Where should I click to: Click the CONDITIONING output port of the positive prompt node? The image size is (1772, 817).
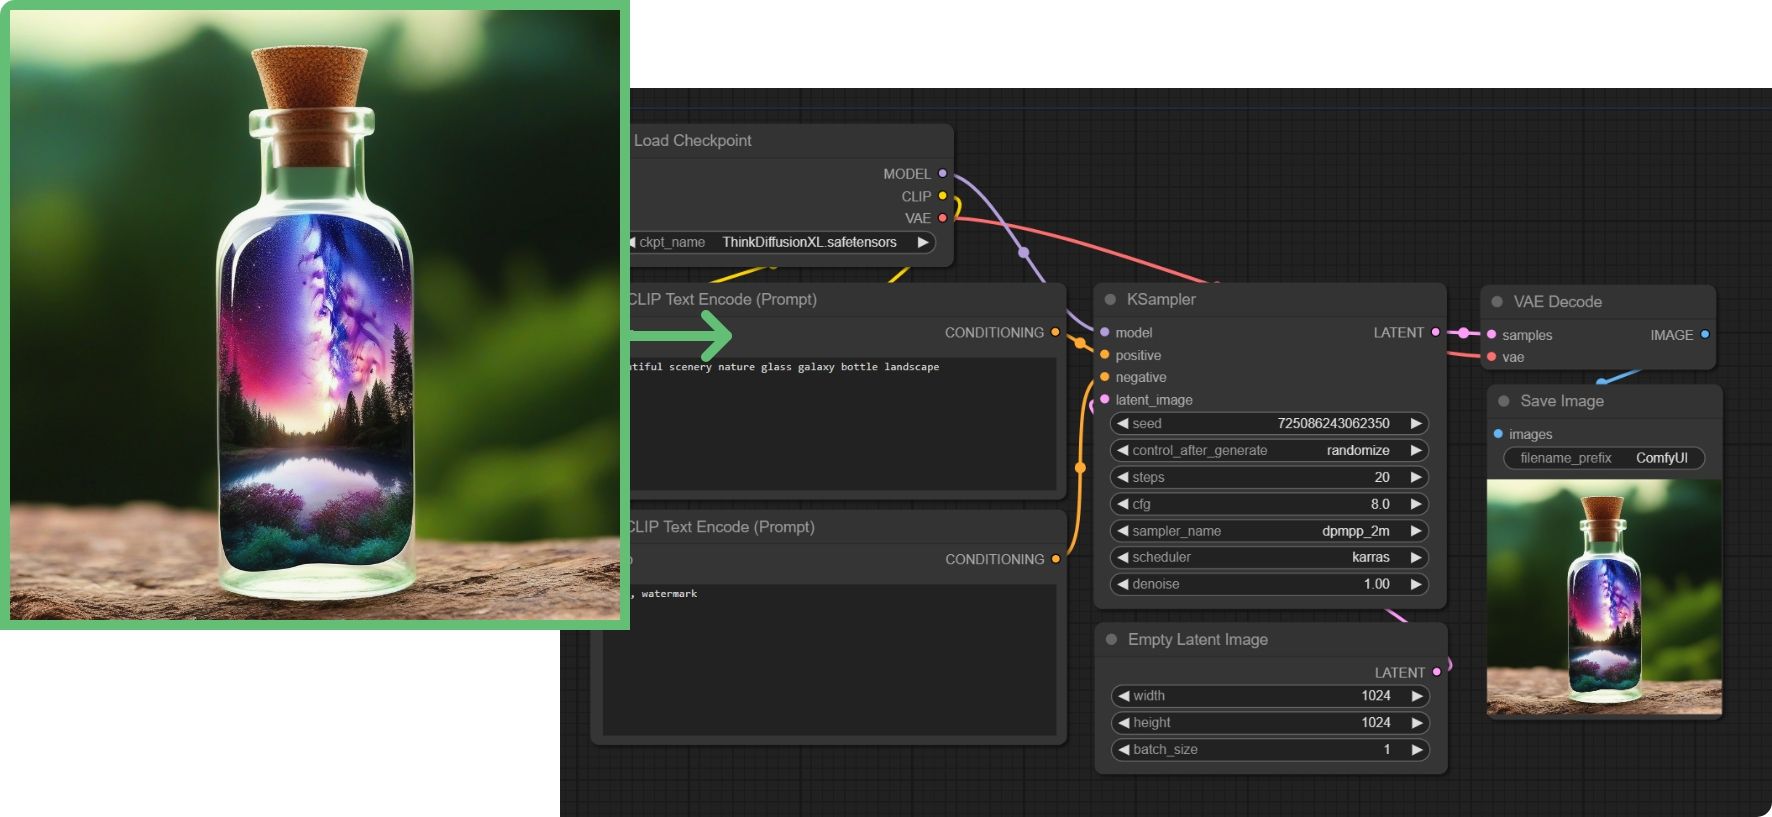pos(1055,332)
